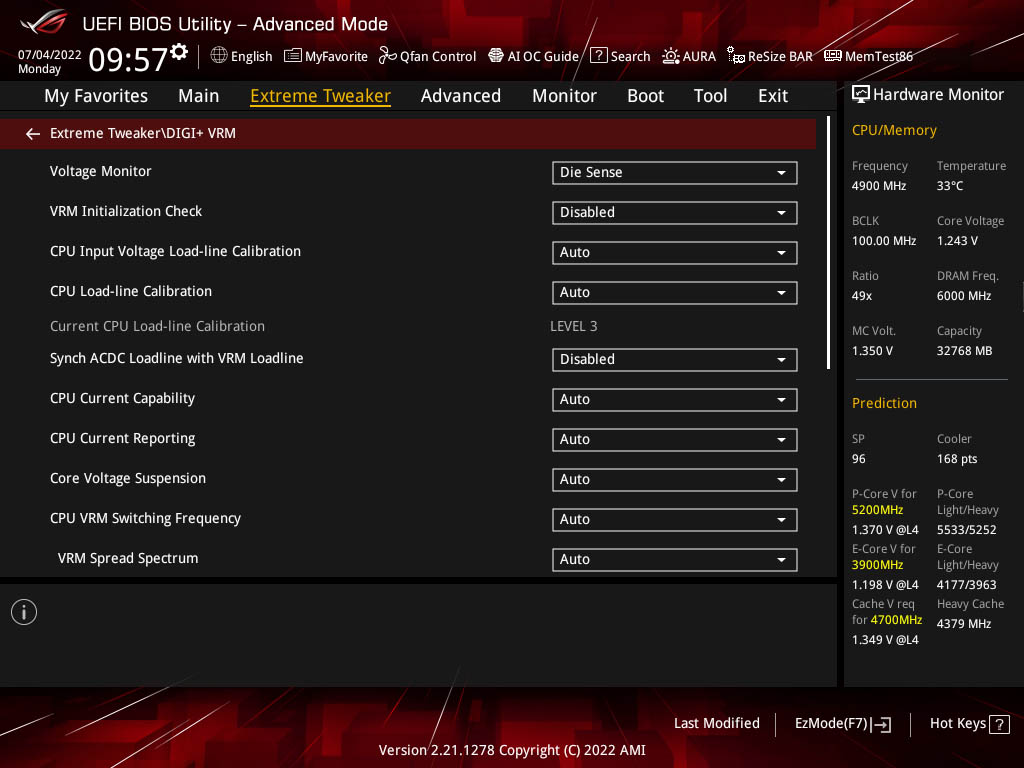Image resolution: width=1024 pixels, height=768 pixels.
Task: Select CPU Current Capability label
Action: click(122, 398)
